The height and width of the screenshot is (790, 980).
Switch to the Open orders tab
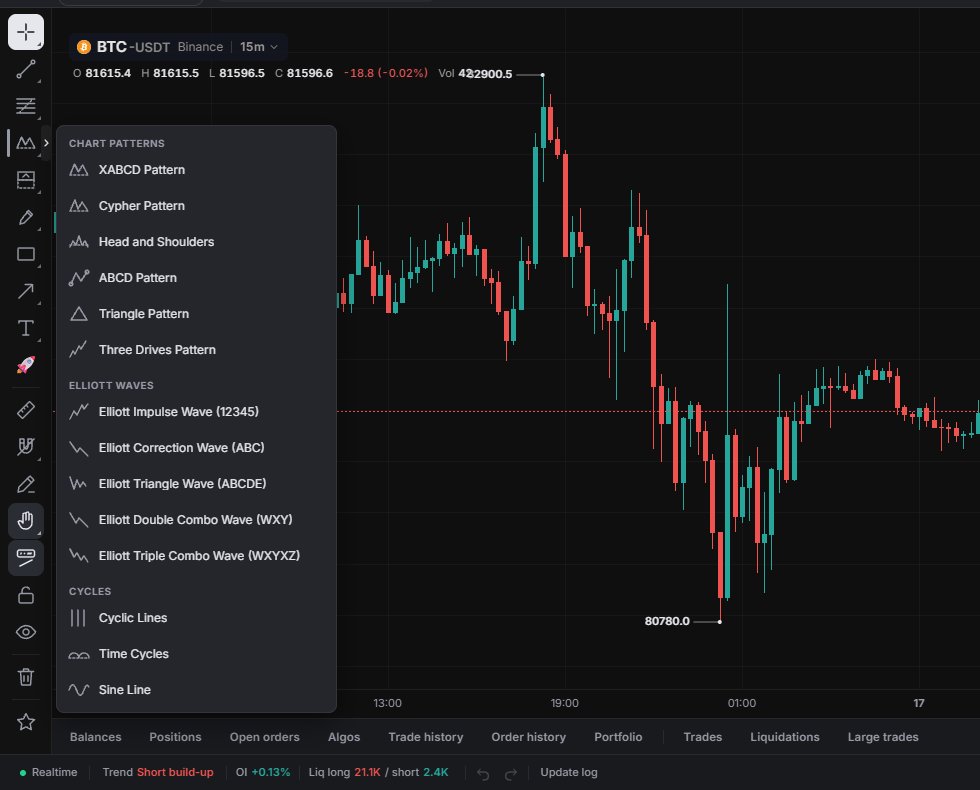click(x=264, y=737)
